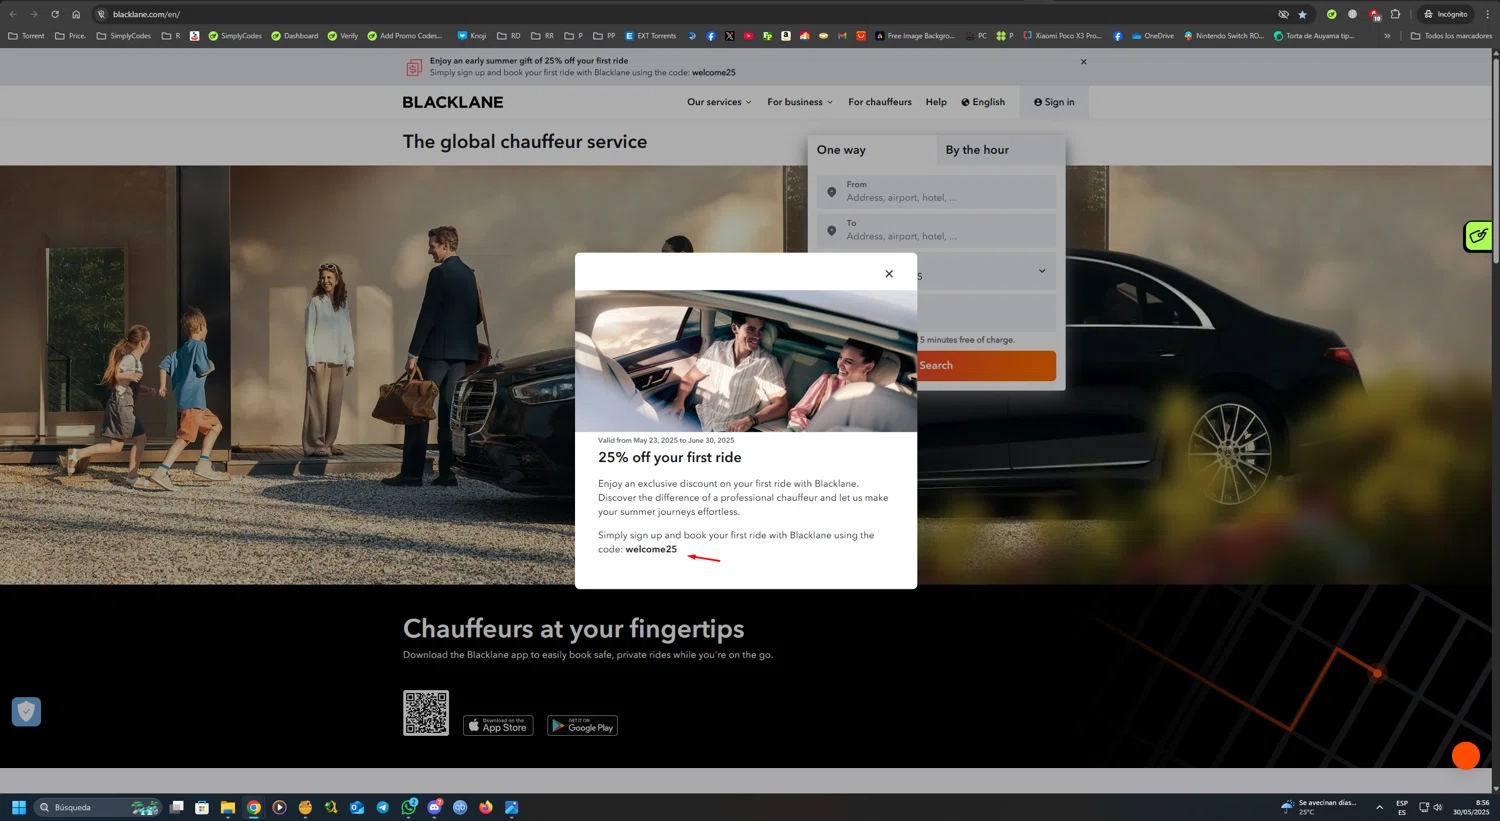
Task: Dismiss the top summer gift banner
Action: [x=1083, y=62]
